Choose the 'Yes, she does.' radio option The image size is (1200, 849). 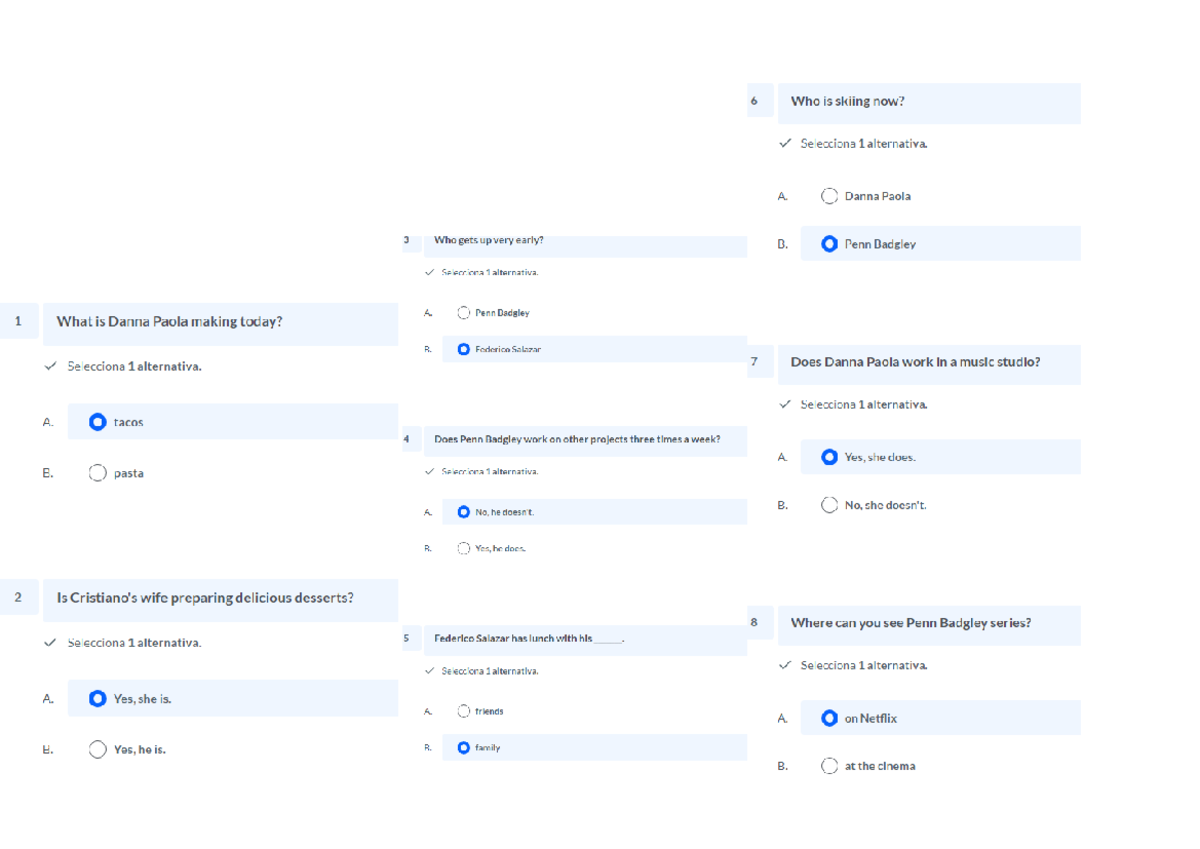pos(829,457)
